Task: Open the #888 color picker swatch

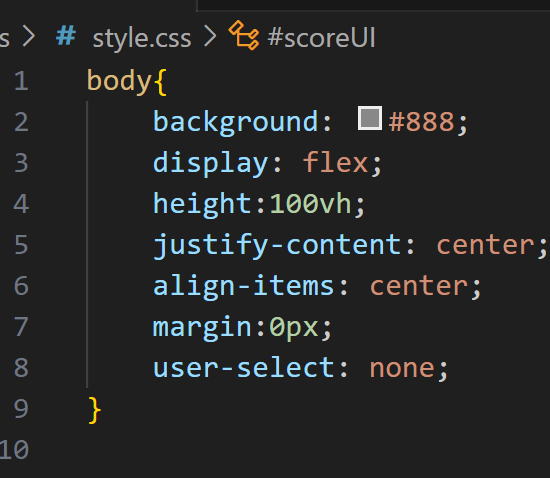Action: click(370, 118)
